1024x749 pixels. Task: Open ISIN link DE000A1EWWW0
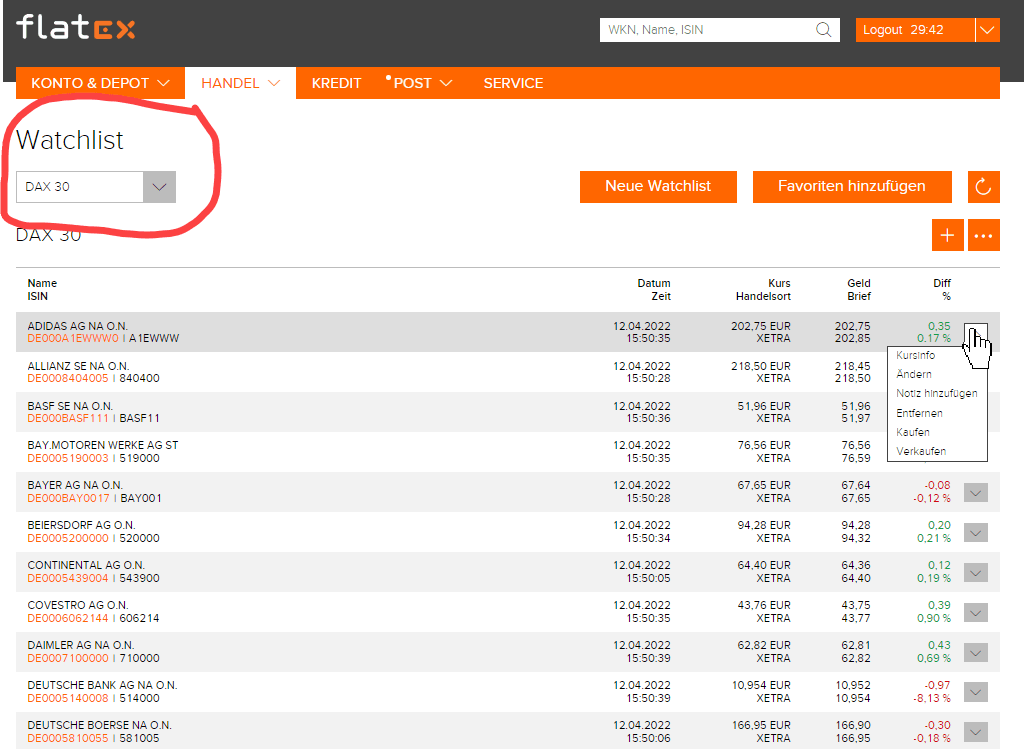pos(73,338)
